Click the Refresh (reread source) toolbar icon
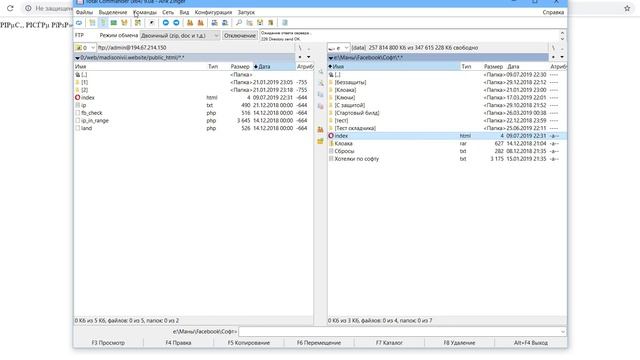The image size is (640, 360). click(79, 23)
